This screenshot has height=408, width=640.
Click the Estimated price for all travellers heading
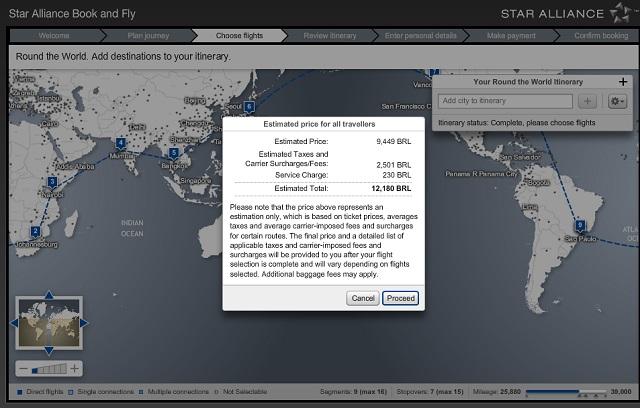click(x=319, y=124)
